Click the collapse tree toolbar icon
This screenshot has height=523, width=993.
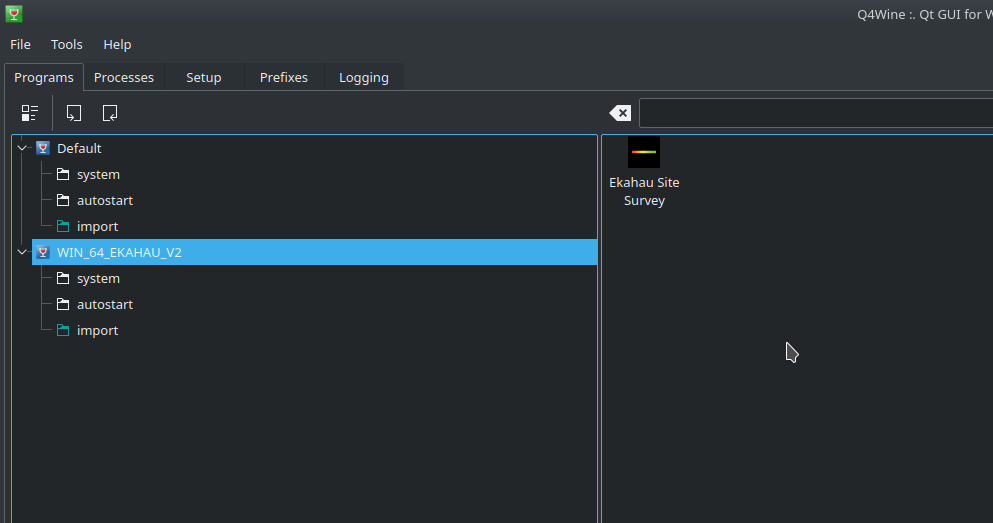(110, 113)
